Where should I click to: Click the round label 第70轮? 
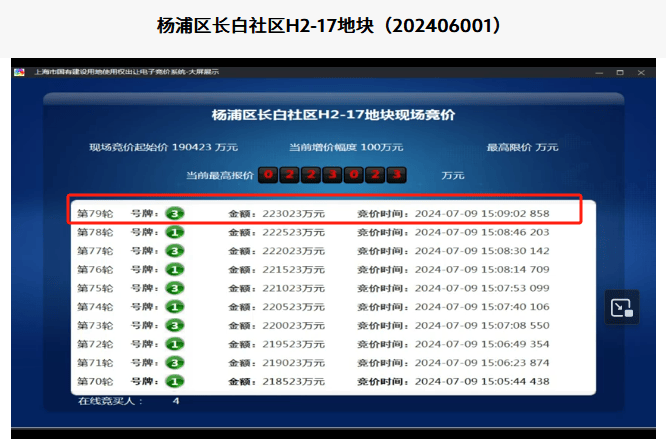coord(95,382)
